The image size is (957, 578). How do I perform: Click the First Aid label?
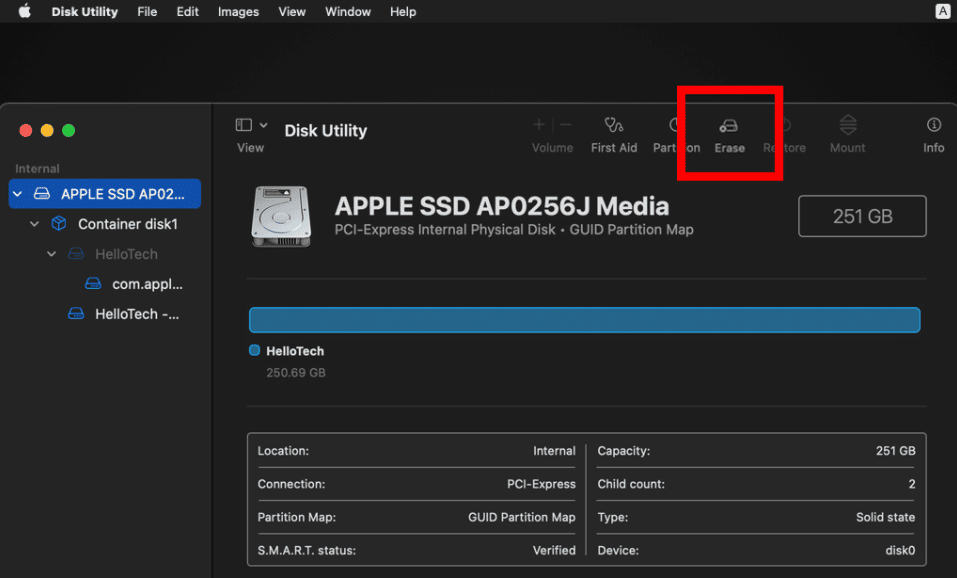tap(614, 148)
